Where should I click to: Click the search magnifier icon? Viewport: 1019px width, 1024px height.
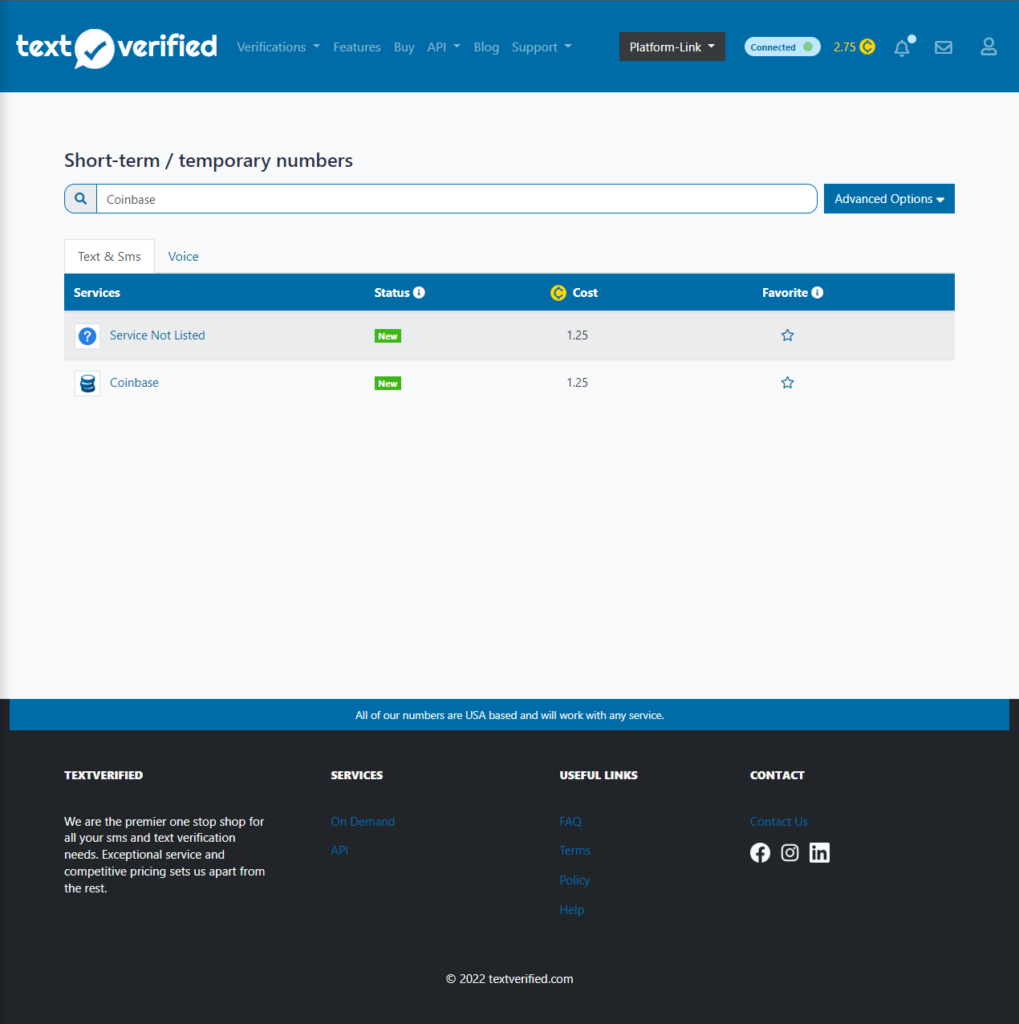pyautogui.click(x=80, y=199)
